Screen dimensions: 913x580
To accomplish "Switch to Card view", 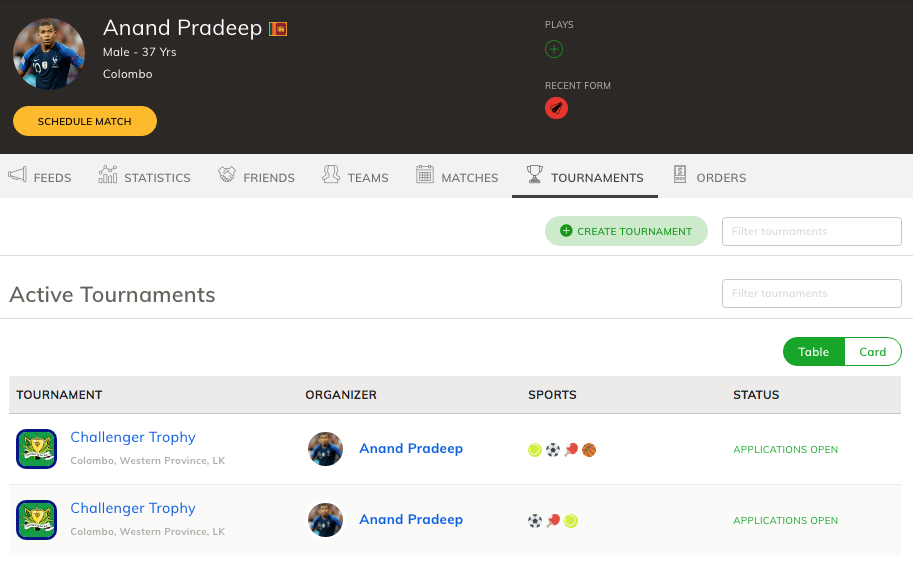I will coord(872,352).
